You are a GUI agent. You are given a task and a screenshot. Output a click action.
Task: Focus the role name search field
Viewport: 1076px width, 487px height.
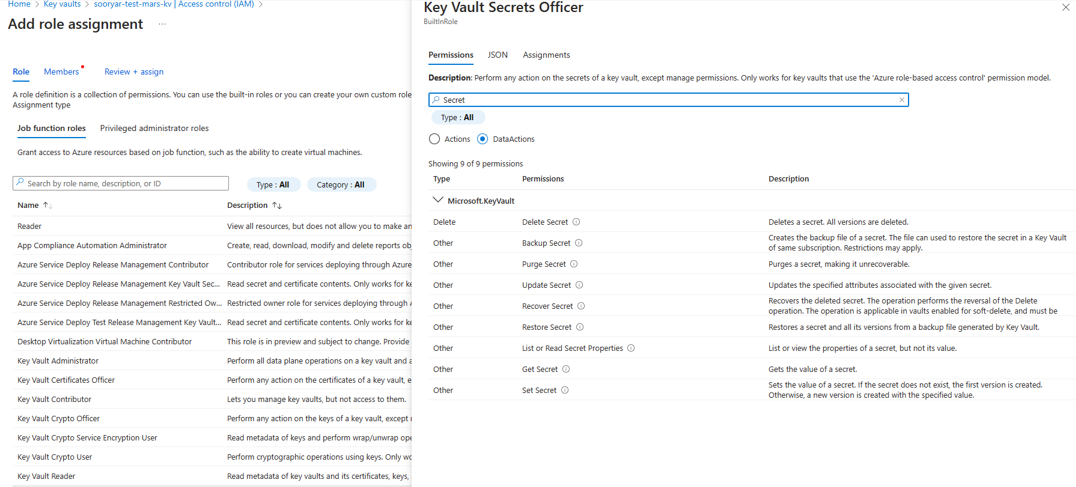[120, 184]
